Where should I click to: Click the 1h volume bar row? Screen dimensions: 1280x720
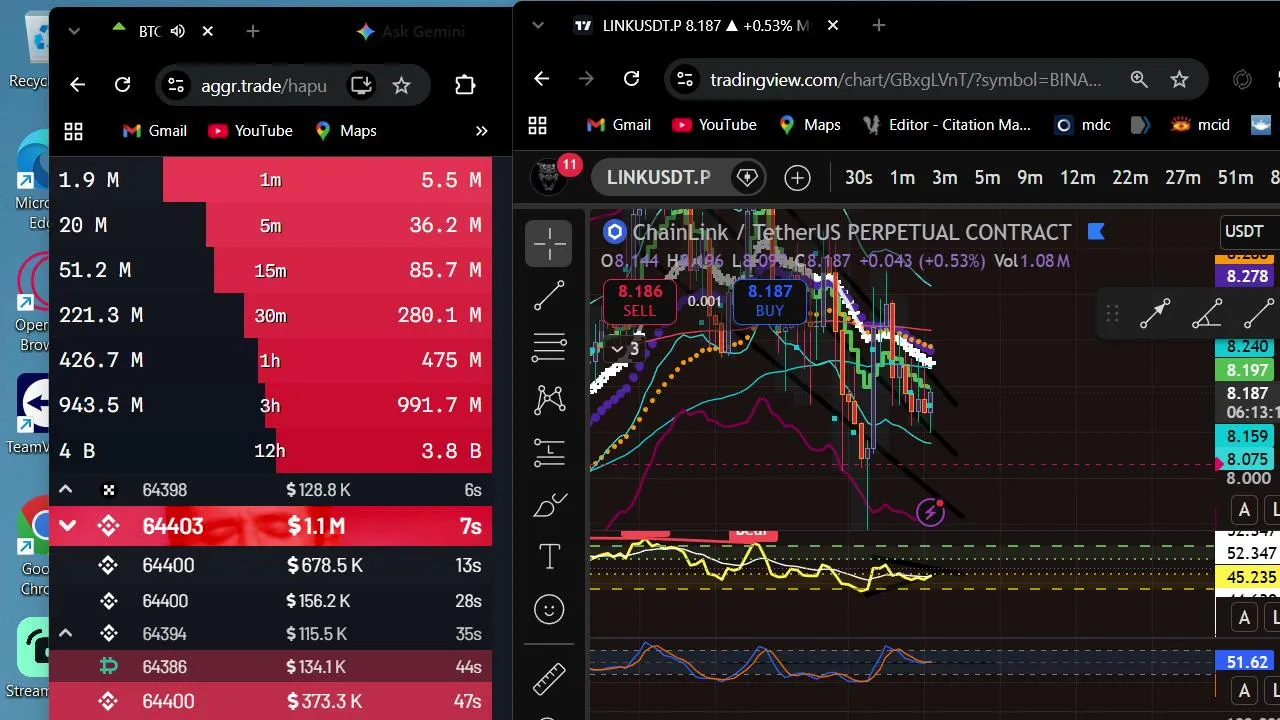pyautogui.click(x=270, y=360)
